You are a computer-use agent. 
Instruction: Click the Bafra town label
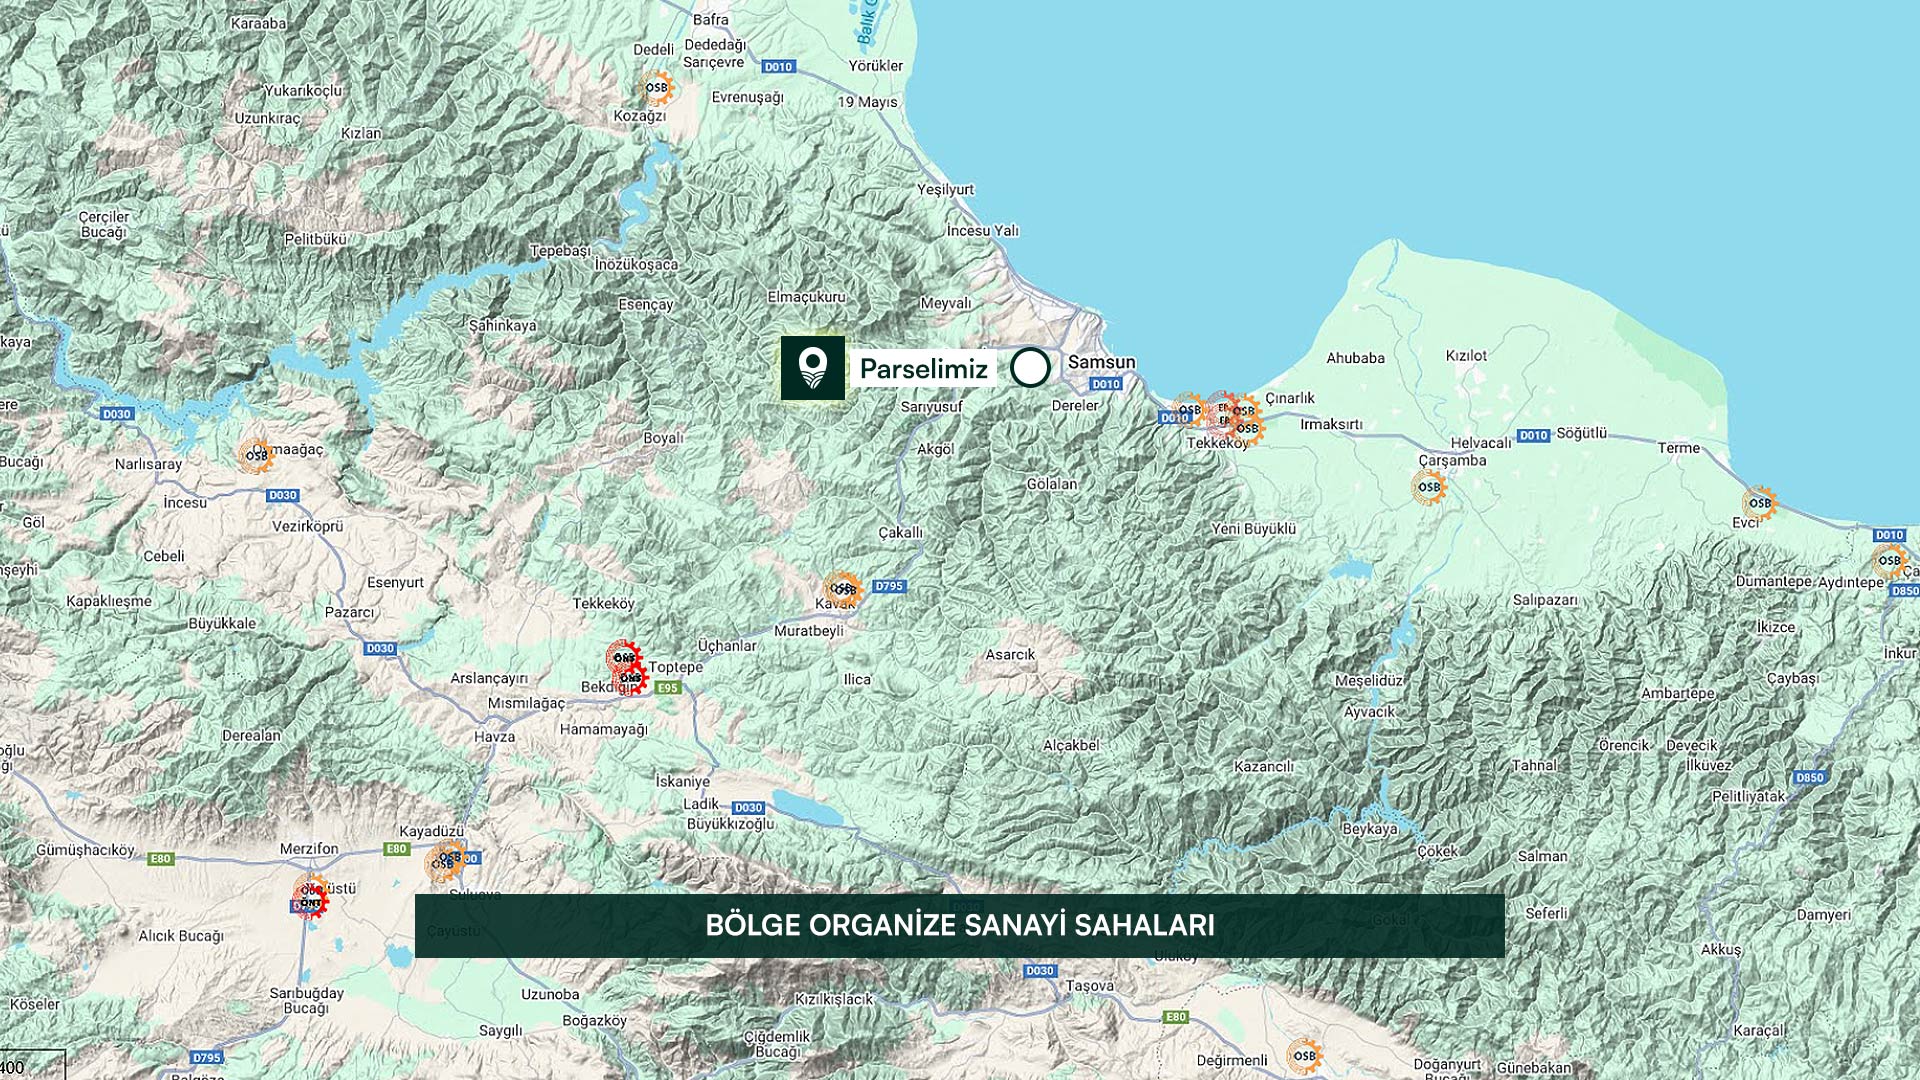point(710,19)
